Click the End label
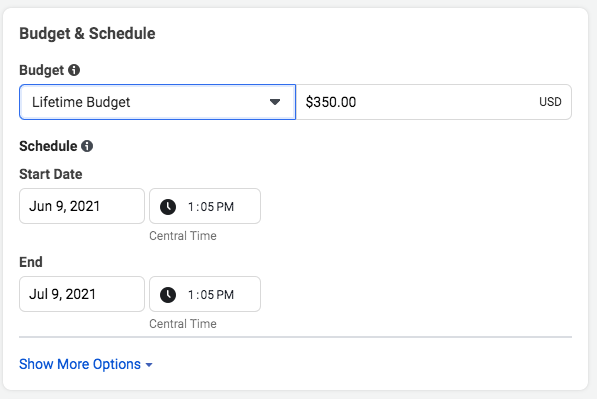 (31, 262)
